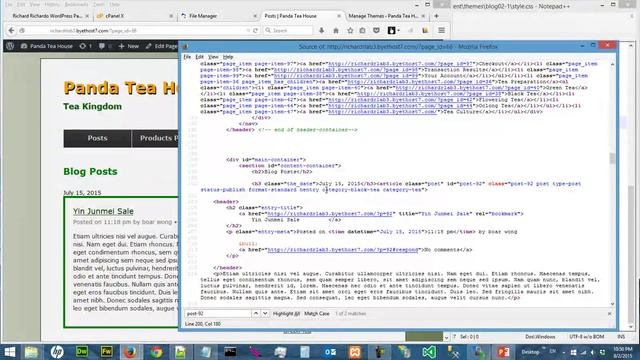Open ?p=92#respond link in source
This screenshot has width=640, height=360.
tap(343, 249)
